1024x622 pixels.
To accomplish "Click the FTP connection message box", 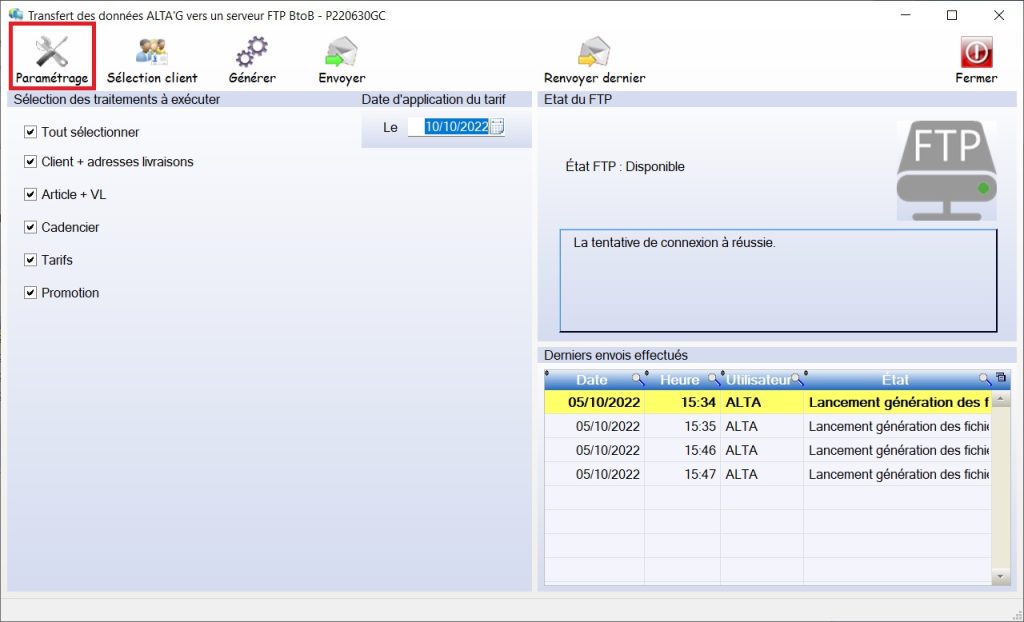I will (x=778, y=280).
